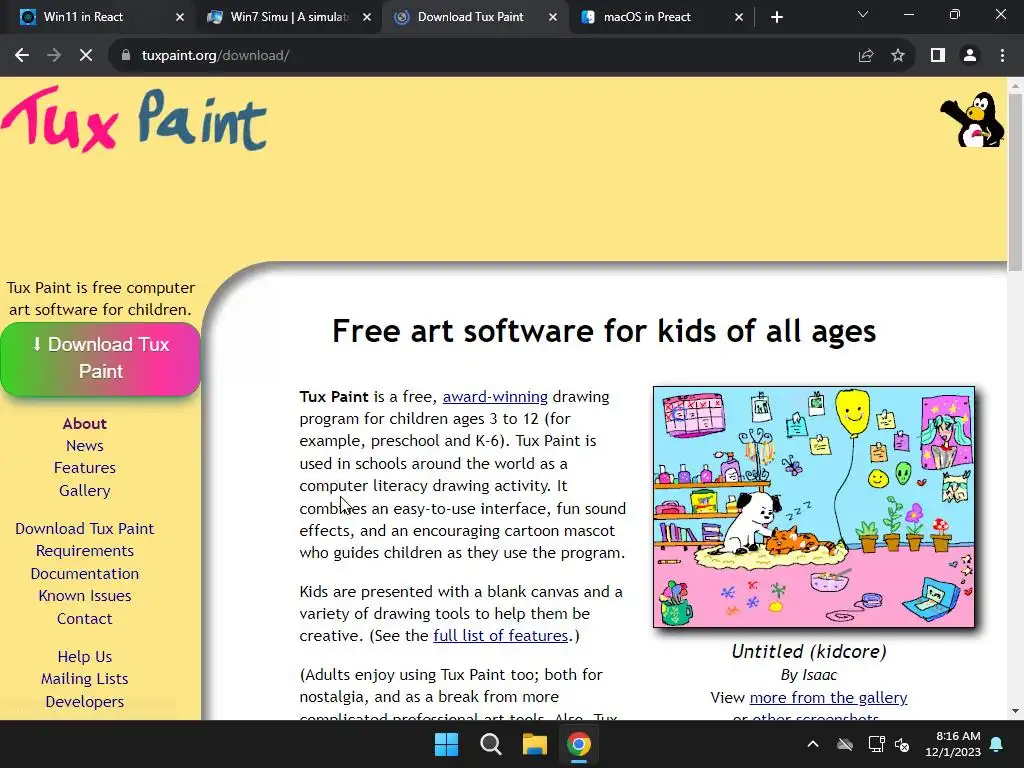The width and height of the screenshot is (1024, 768).
Task: Go back to the previous page
Action: [x=22, y=56]
